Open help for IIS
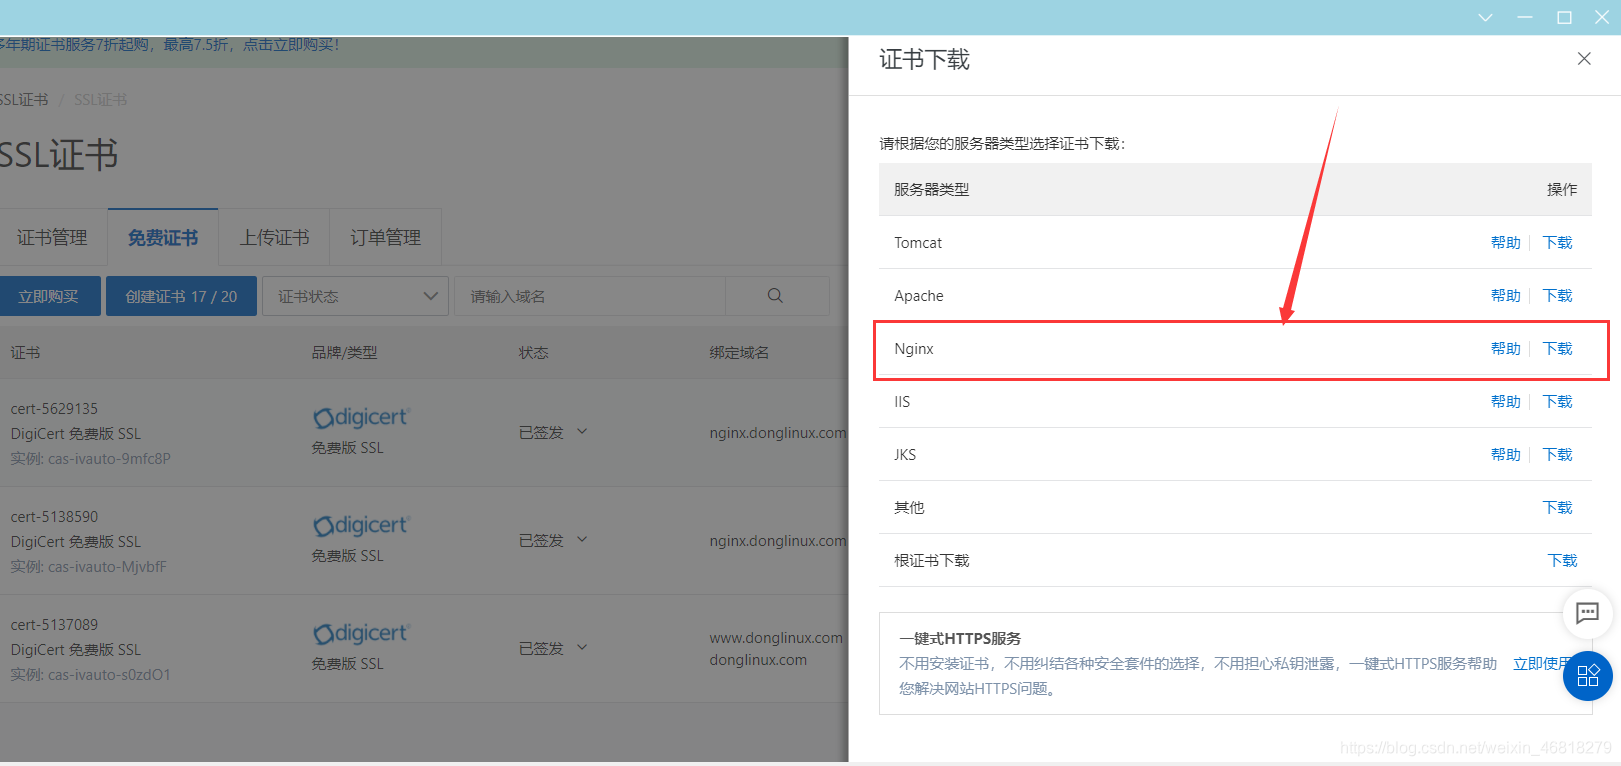This screenshot has height=766, width=1621. [1505, 402]
